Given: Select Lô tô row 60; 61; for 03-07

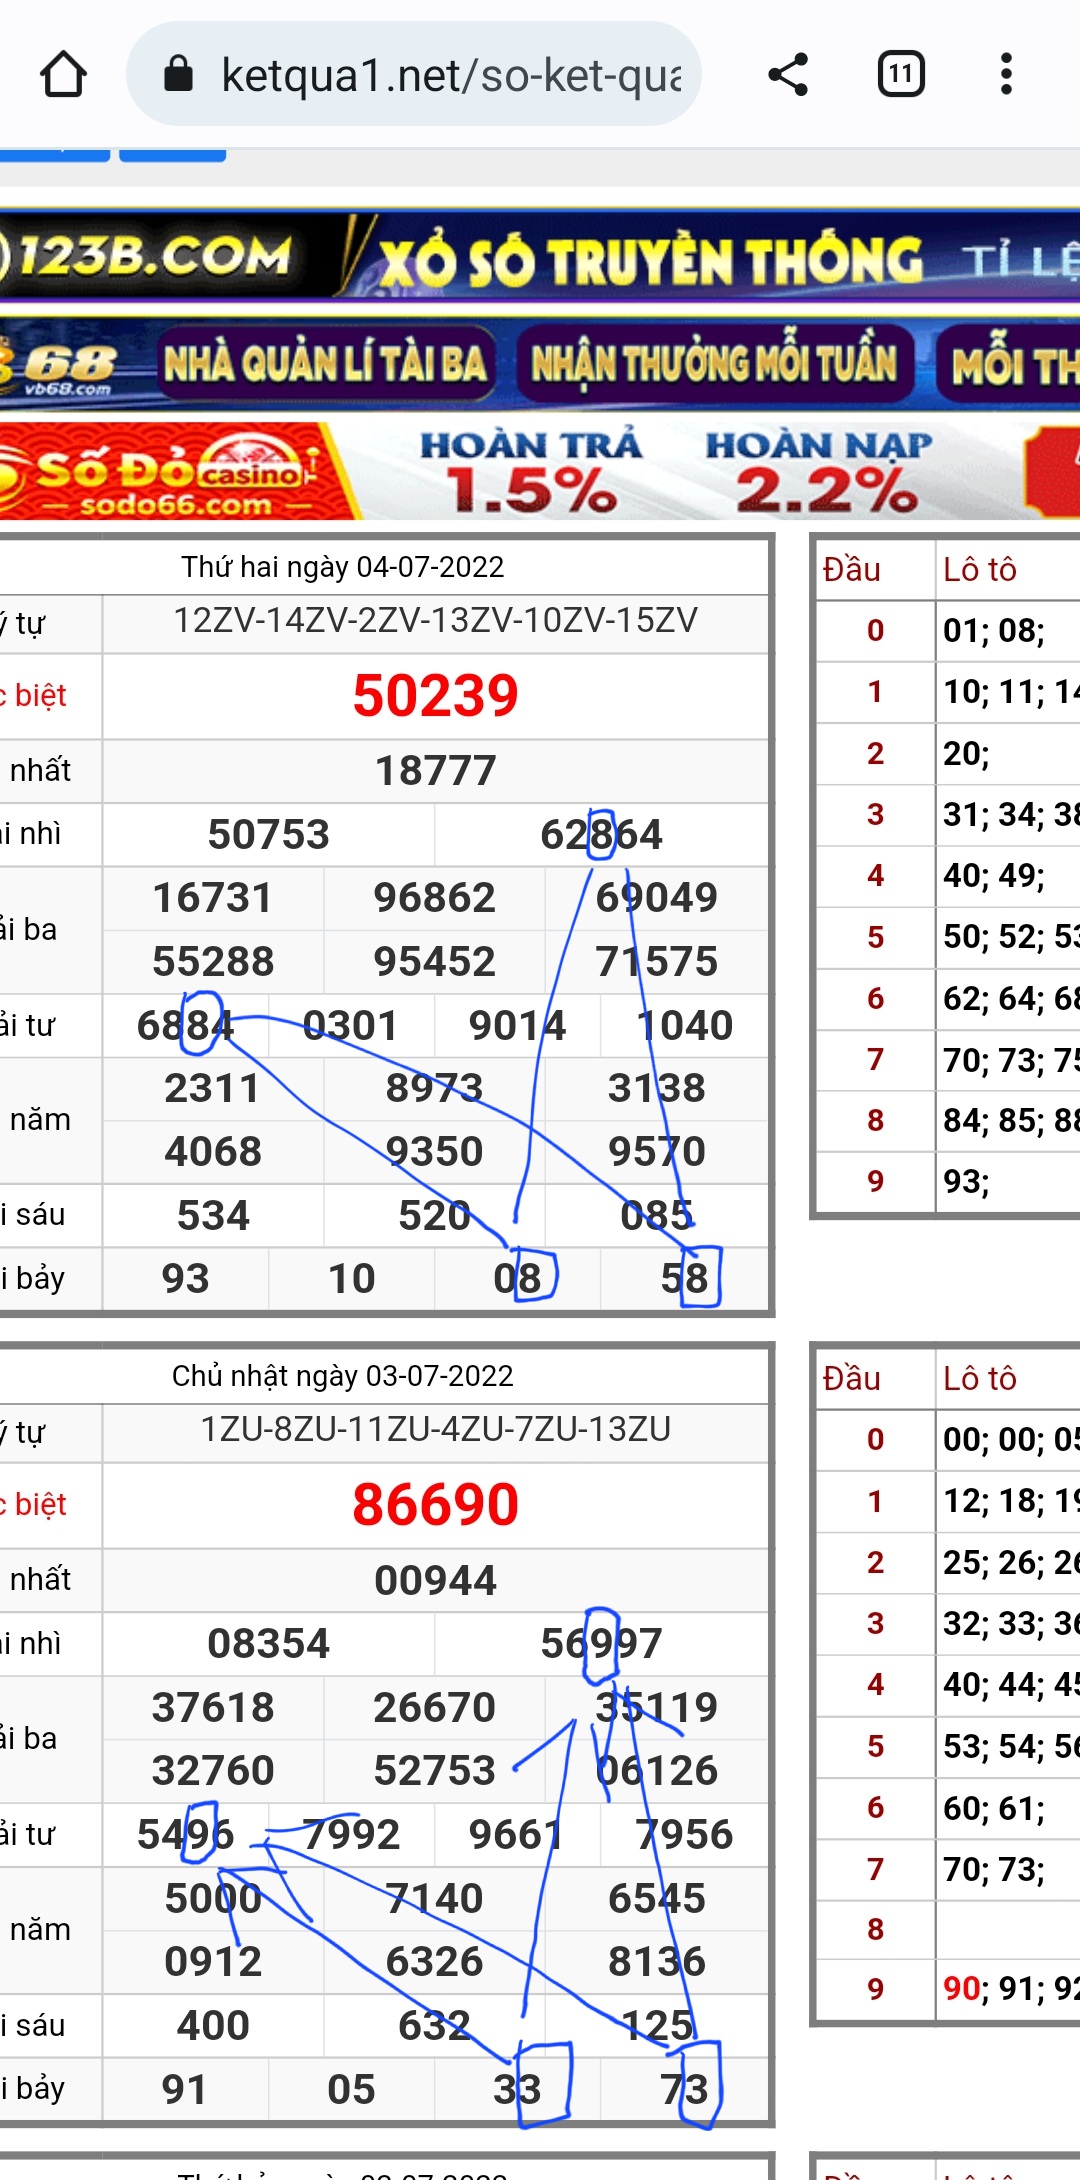Looking at the screenshot, I should (x=995, y=1808).
